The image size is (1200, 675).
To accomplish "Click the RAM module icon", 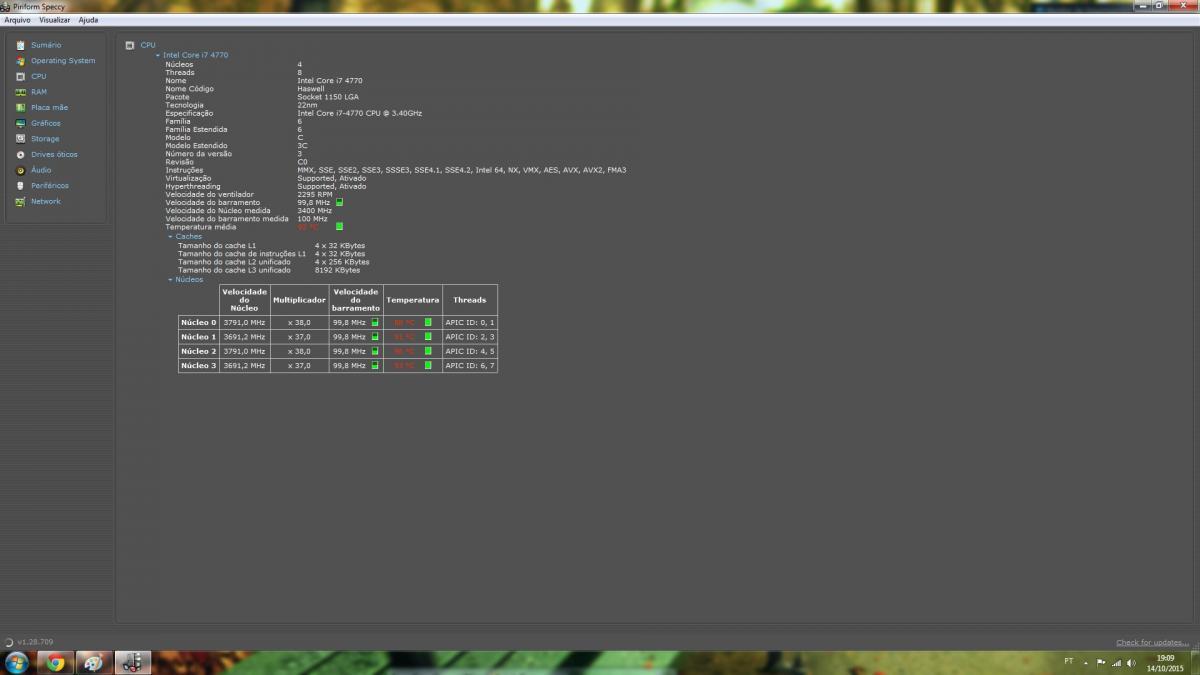I will [20, 92].
